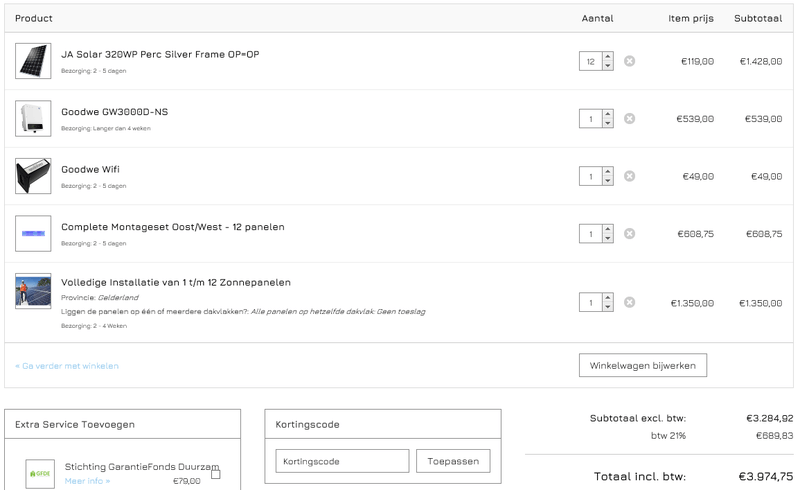Decrease quantity of Goodwe GW3000D-NS

[608, 123]
